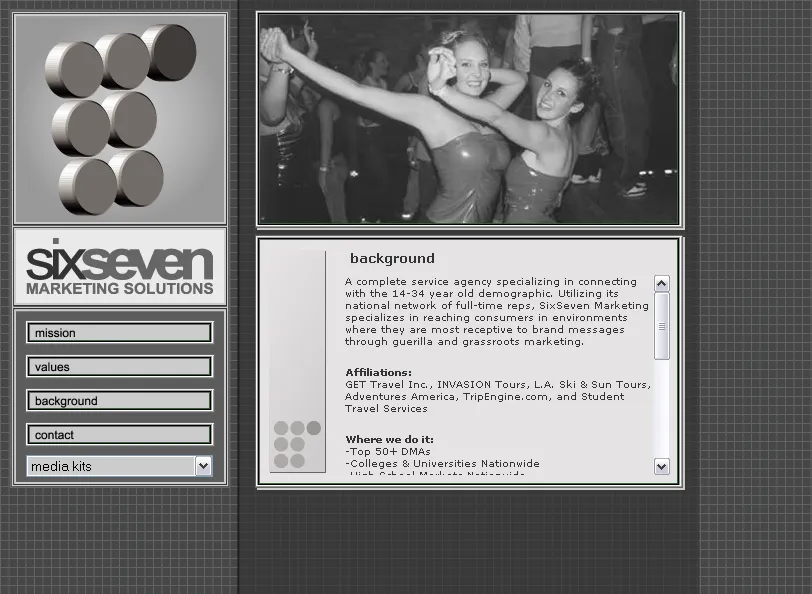Open the mission page

tap(120, 332)
